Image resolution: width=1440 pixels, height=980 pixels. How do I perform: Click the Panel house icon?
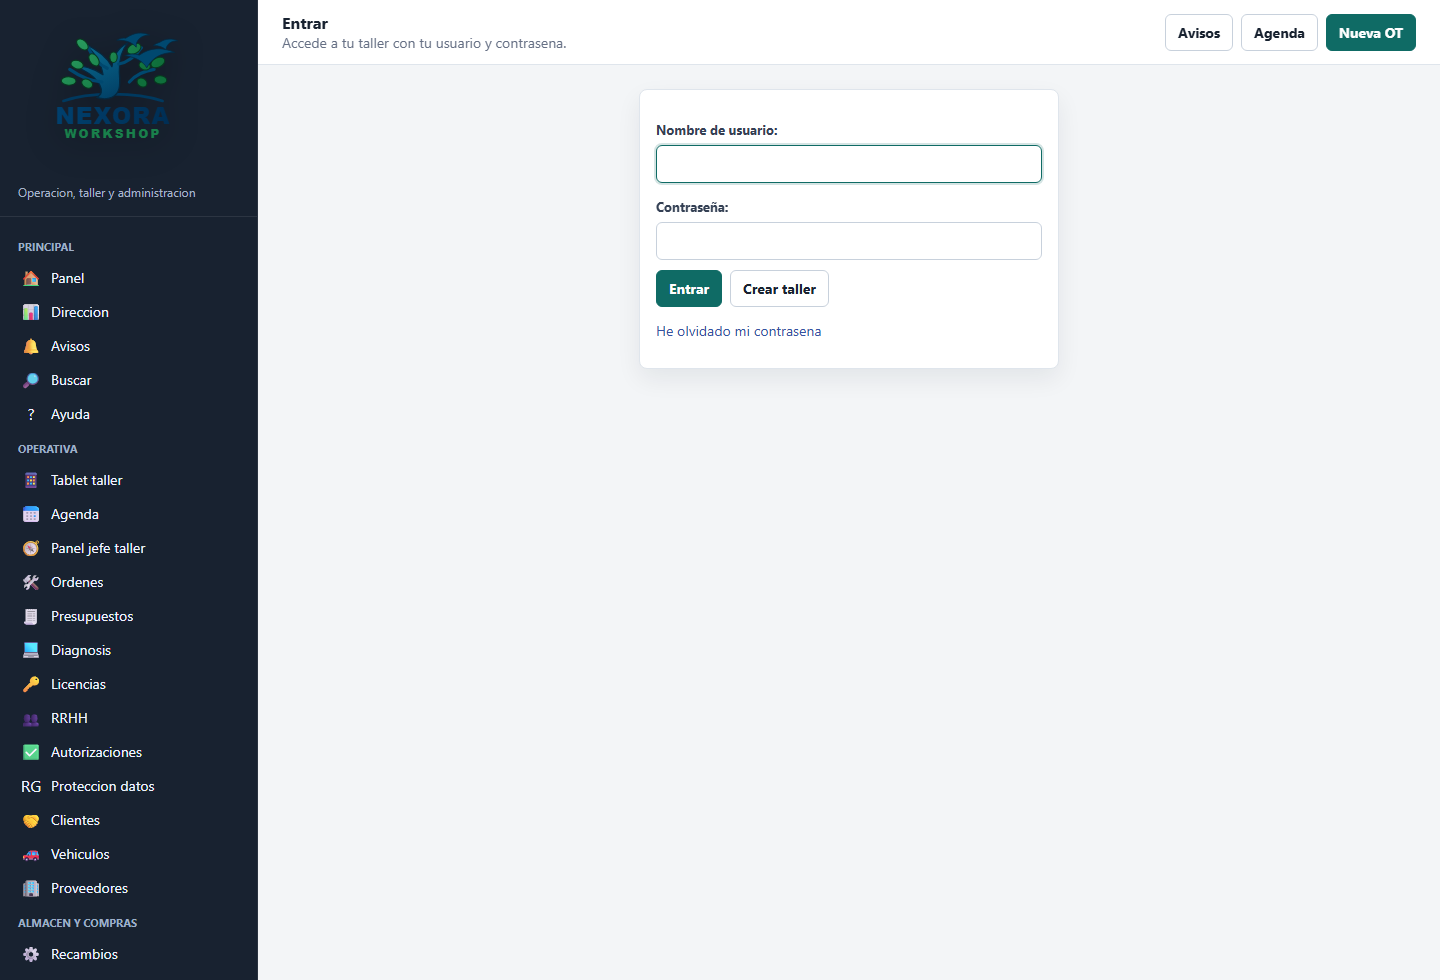tap(31, 278)
